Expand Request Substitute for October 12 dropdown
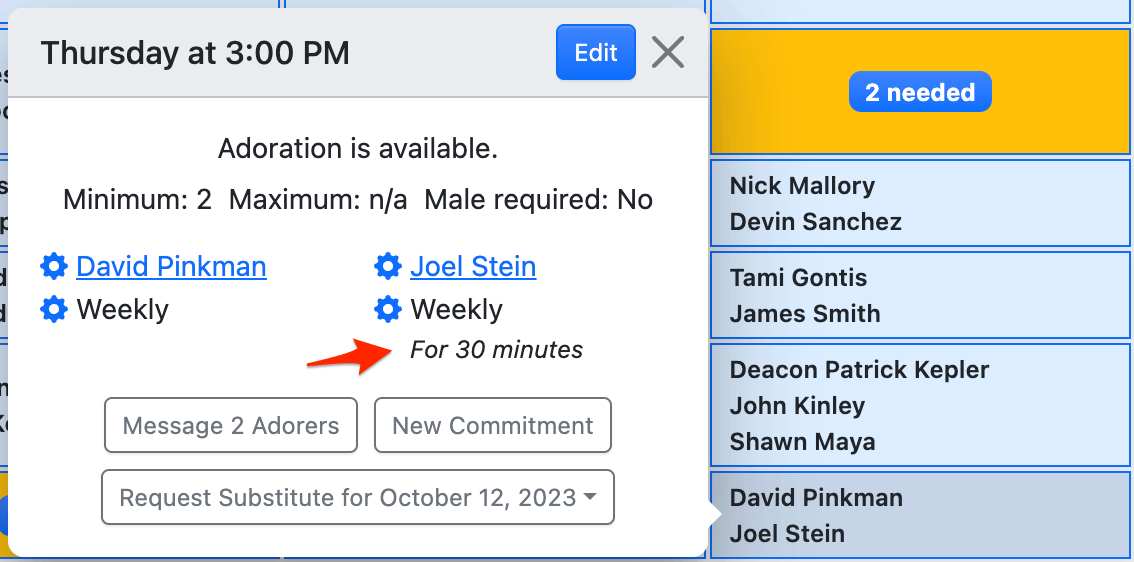Viewport: 1134px width, 562px height. point(358,498)
